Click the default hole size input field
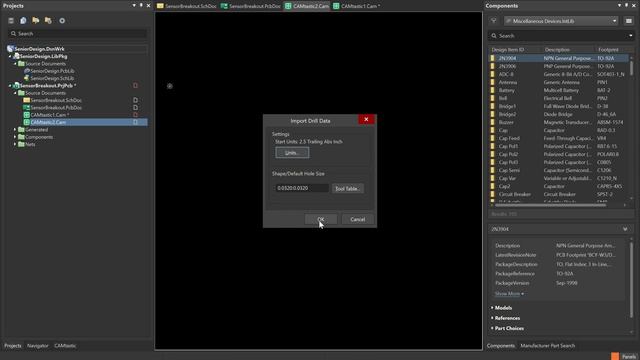 [302, 188]
